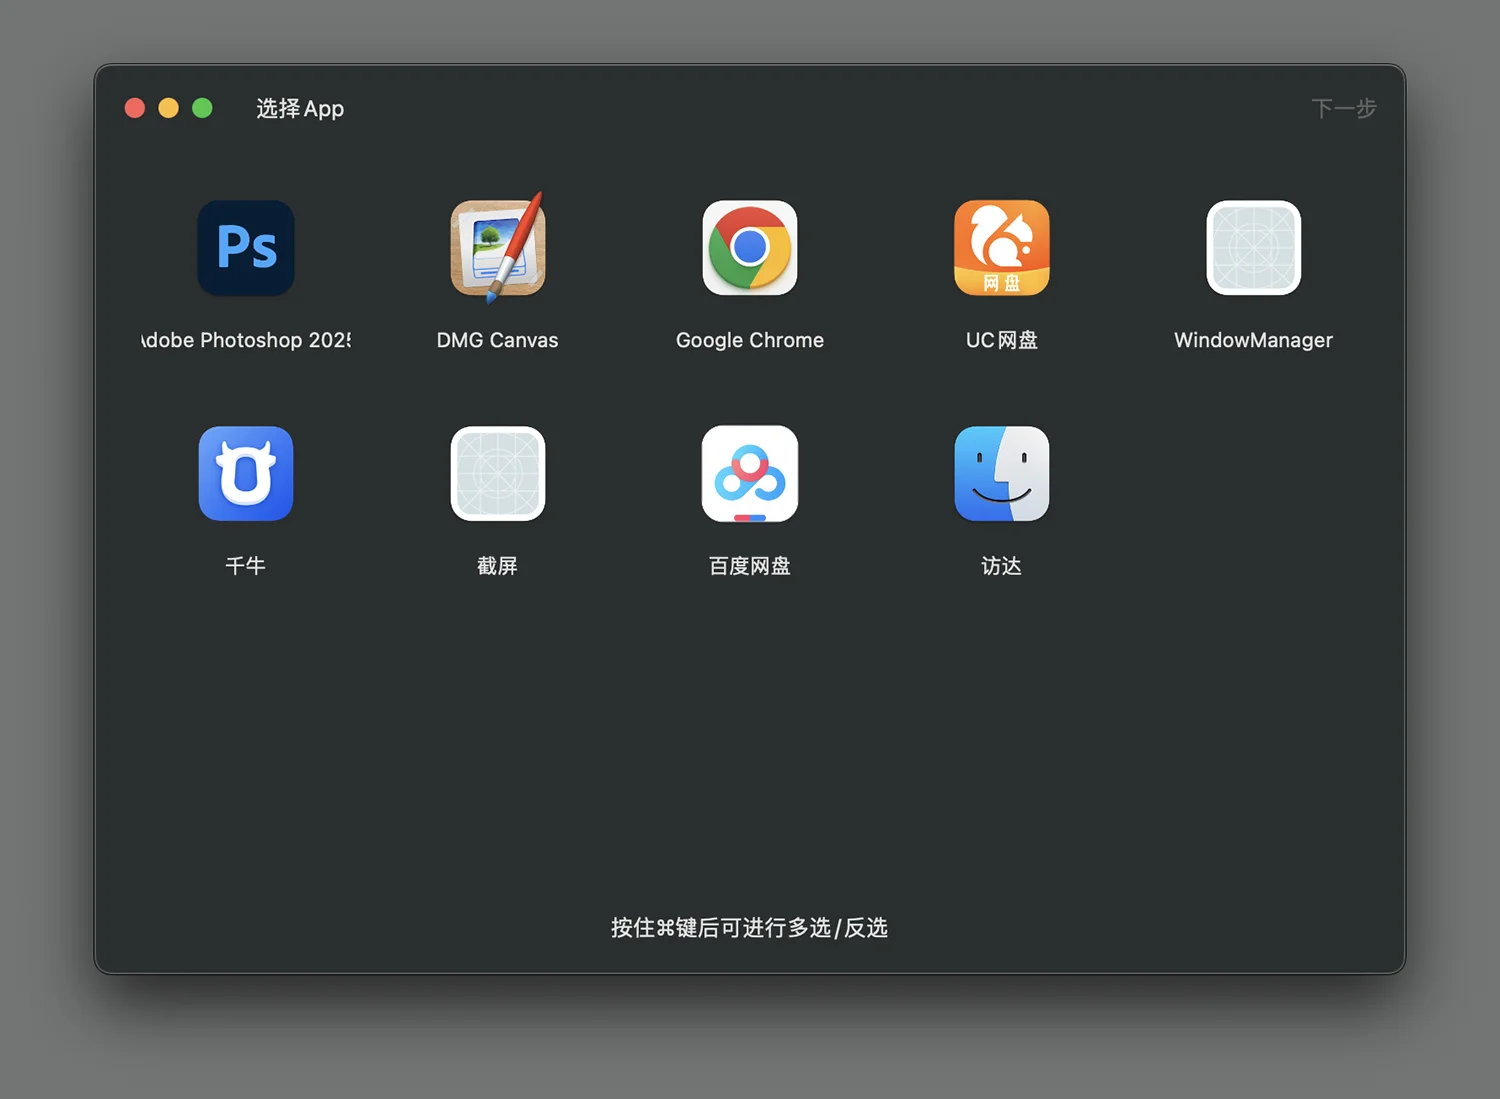The image size is (1500, 1099).
Task: Close the window with red button
Action: point(135,108)
